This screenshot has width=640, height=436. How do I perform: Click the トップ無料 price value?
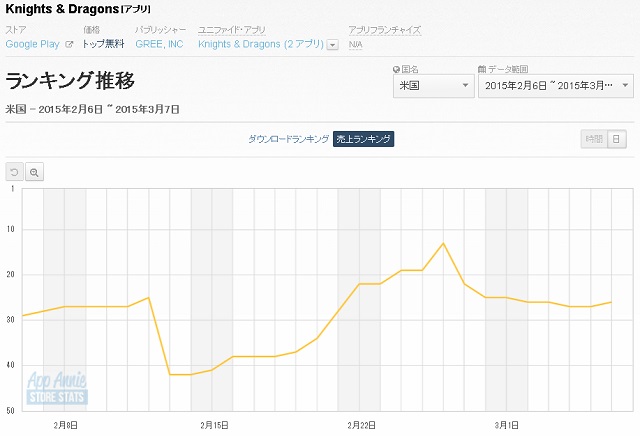103,44
